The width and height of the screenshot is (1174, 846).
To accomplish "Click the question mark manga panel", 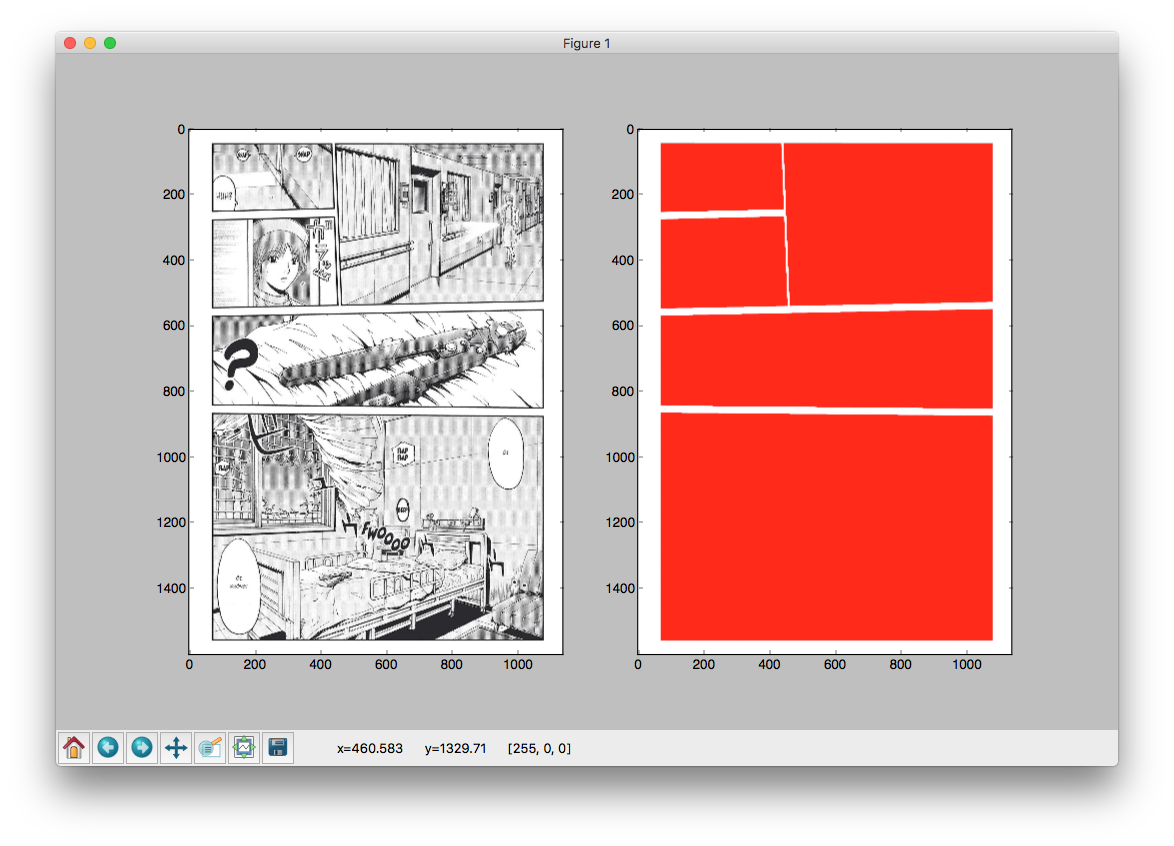I will pyautogui.click(x=377, y=359).
